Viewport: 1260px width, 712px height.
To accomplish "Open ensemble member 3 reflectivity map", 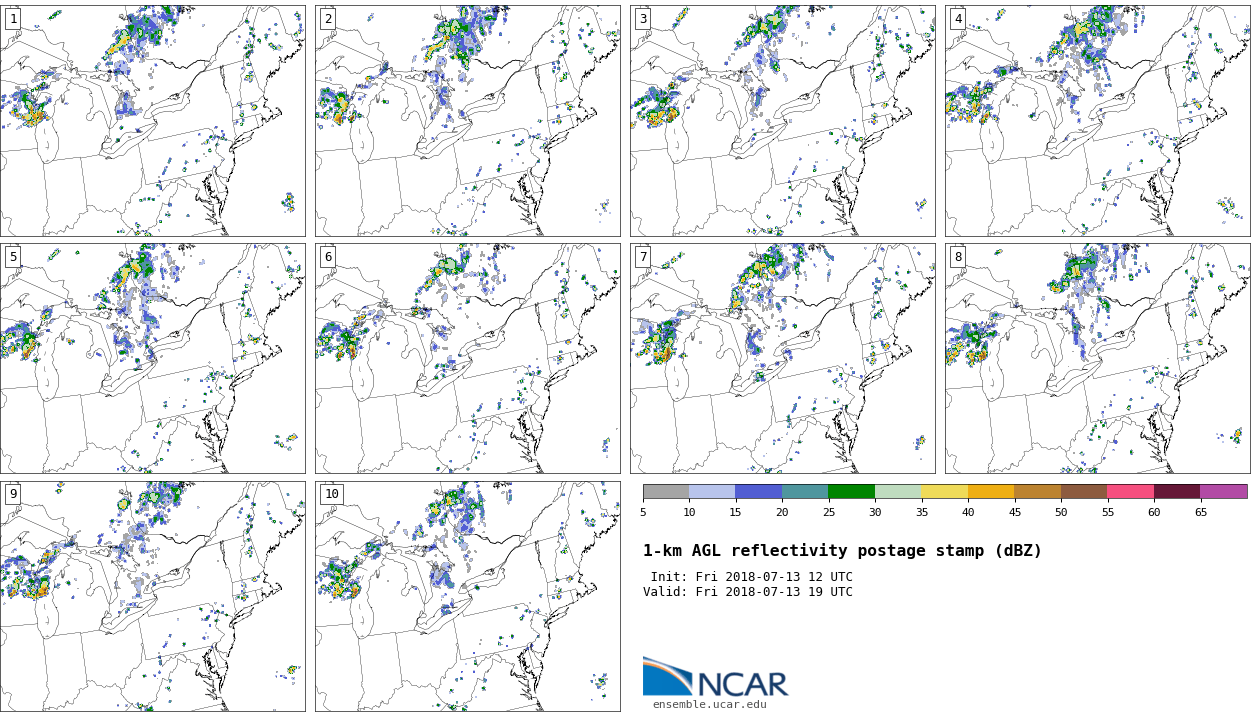I will tap(783, 121).
